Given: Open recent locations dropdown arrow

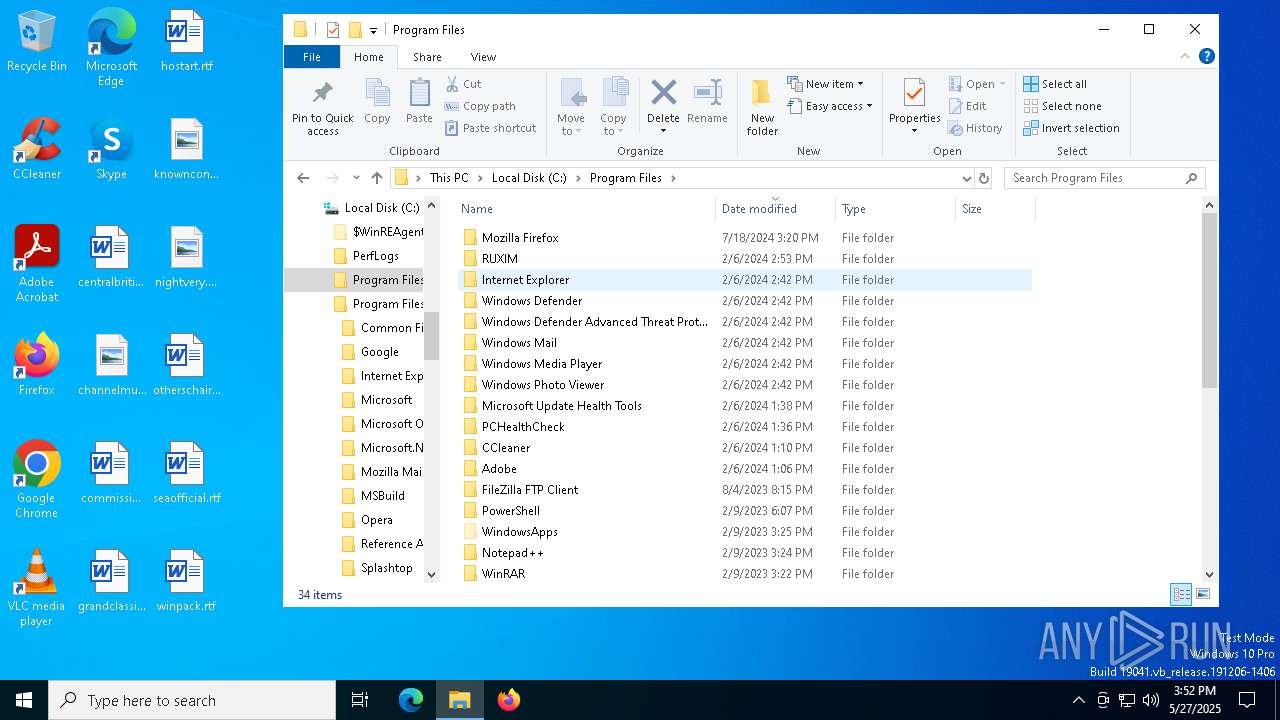Looking at the screenshot, I should [356, 178].
